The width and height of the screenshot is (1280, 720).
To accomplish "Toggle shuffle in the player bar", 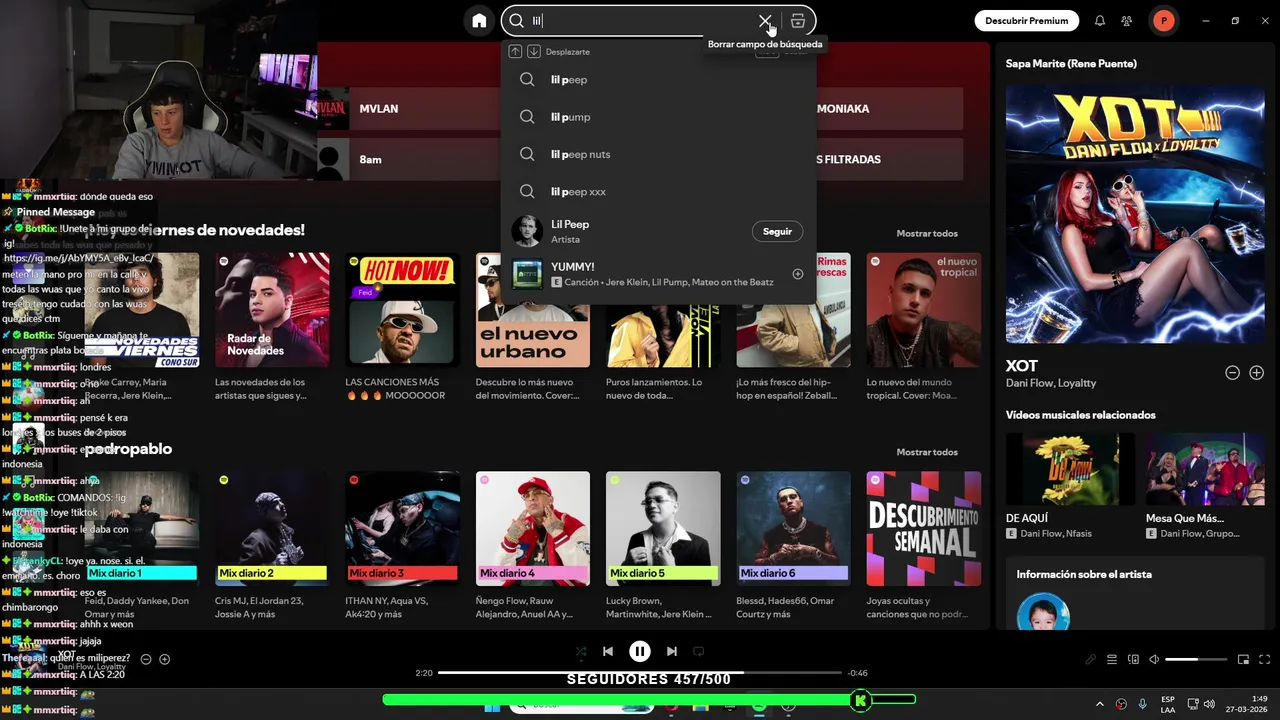I will coord(581,651).
